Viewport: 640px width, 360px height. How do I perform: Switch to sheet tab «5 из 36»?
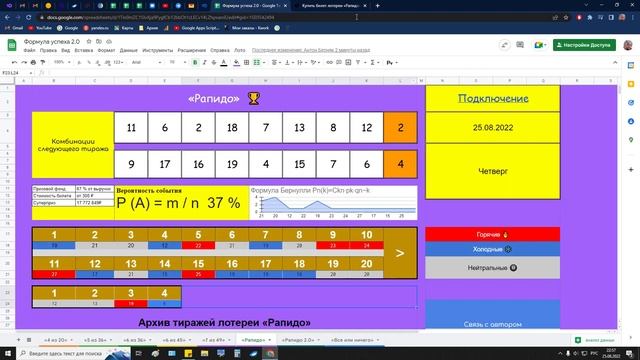[97, 340]
